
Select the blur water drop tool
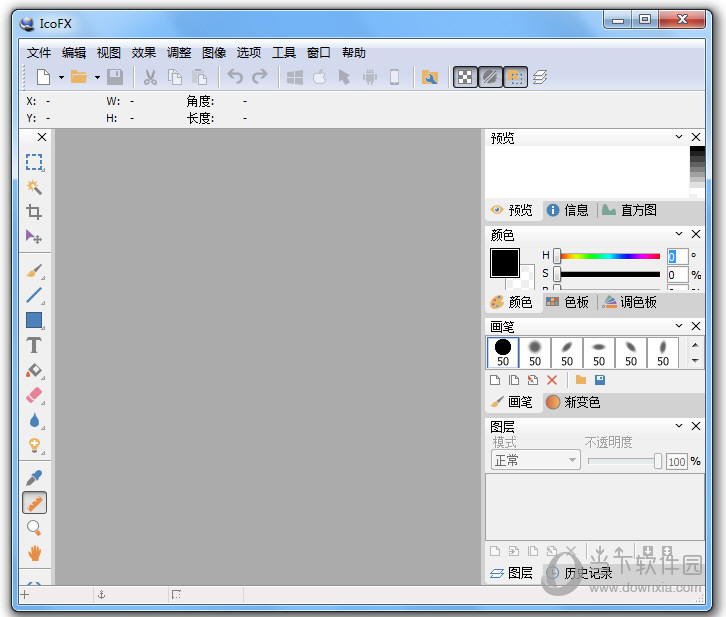point(34,420)
